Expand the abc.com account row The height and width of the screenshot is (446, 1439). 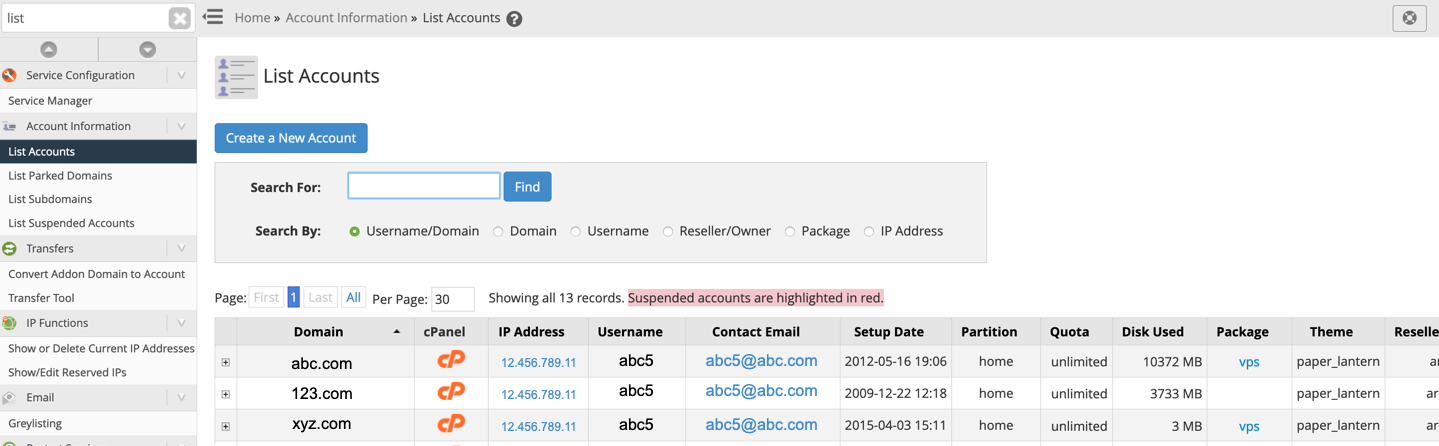point(226,362)
